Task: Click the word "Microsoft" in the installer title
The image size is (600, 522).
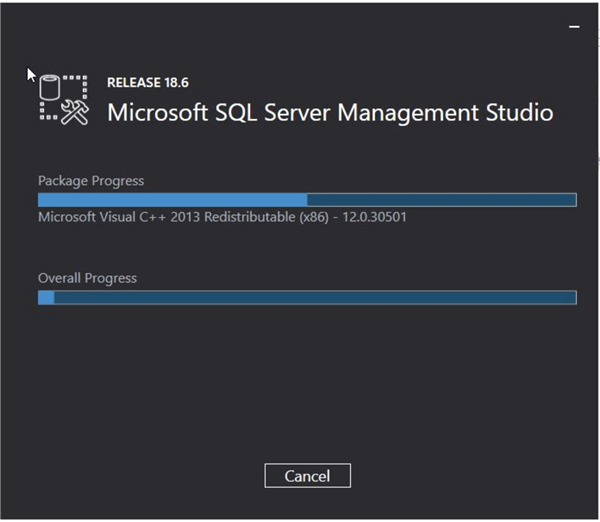Action: (156, 112)
